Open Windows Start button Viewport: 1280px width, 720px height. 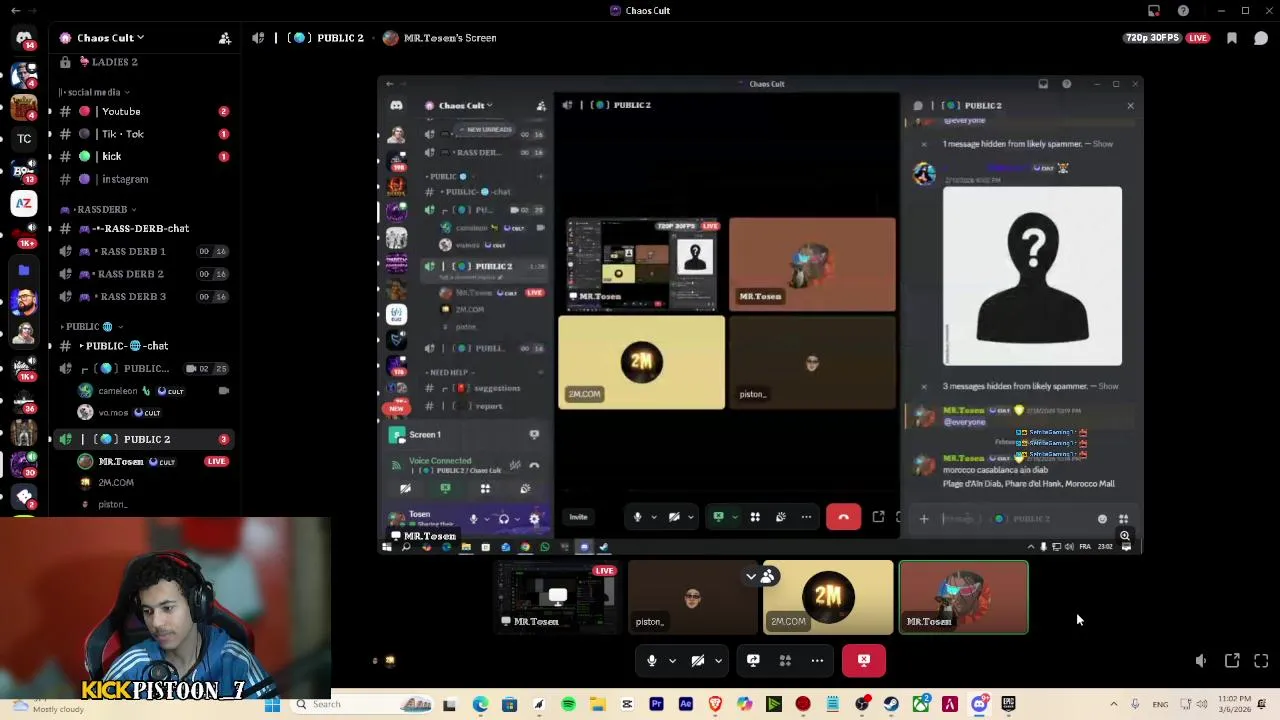tap(272, 704)
